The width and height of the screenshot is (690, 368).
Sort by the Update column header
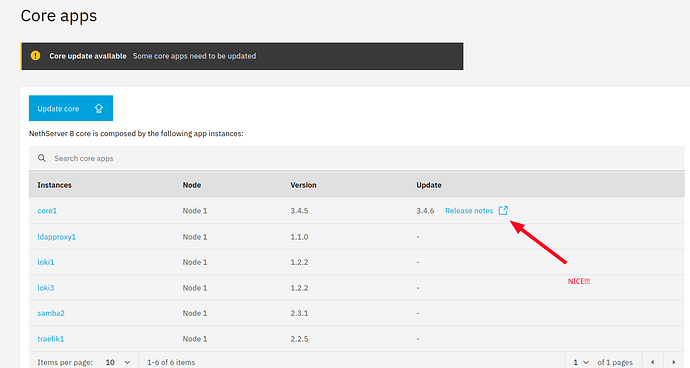429,185
